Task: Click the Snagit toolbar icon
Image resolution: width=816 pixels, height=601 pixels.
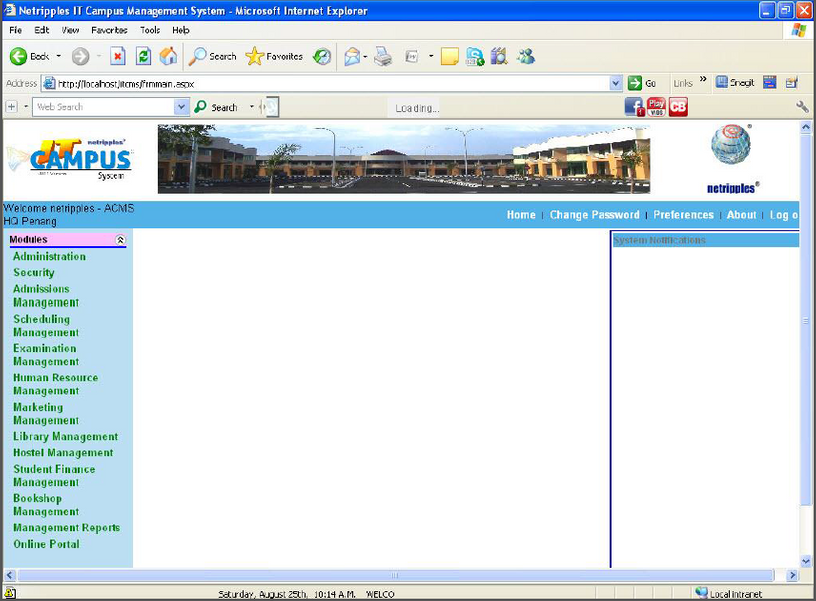Action: click(x=722, y=82)
